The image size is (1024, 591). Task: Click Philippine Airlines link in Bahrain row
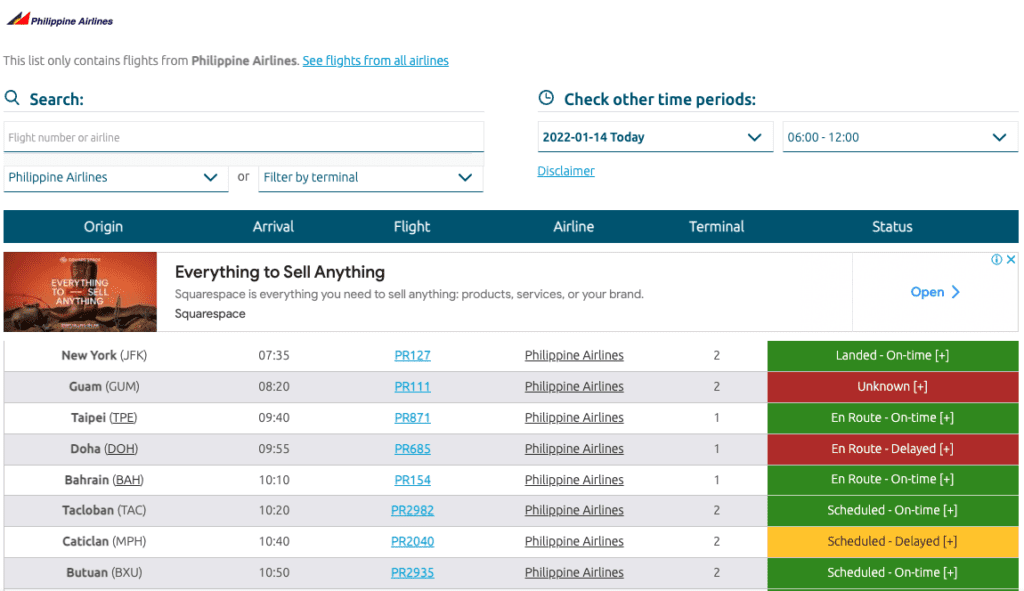(x=574, y=480)
